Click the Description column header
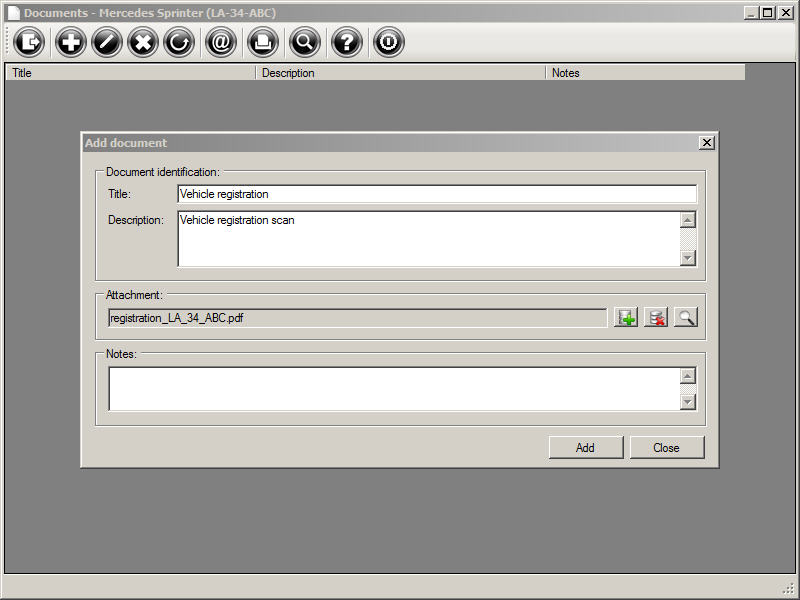The image size is (800, 600). pos(400,73)
